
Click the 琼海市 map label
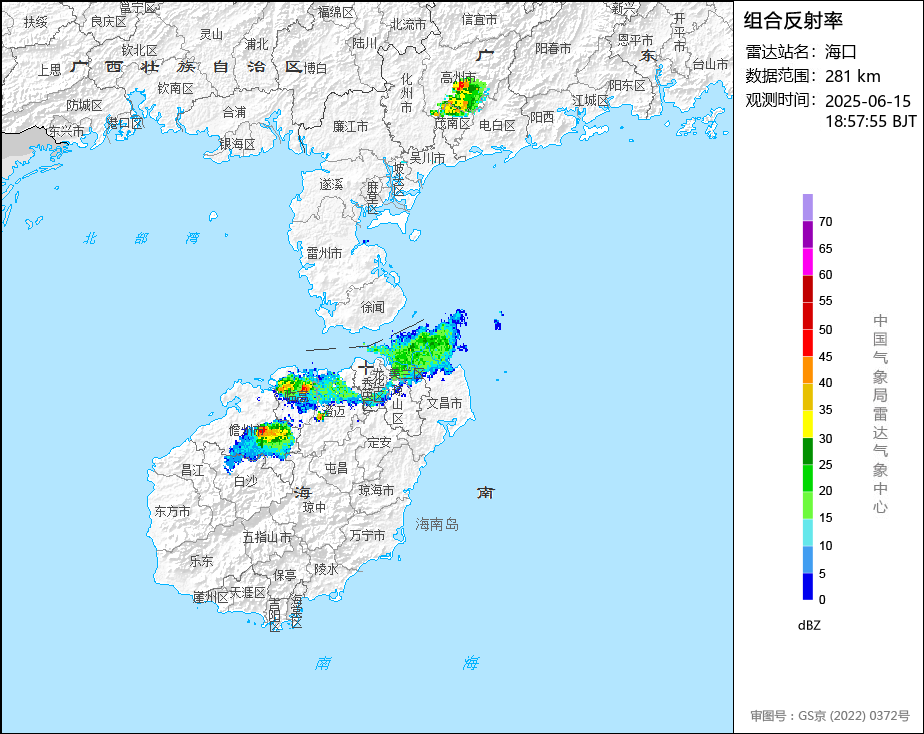pos(377,490)
